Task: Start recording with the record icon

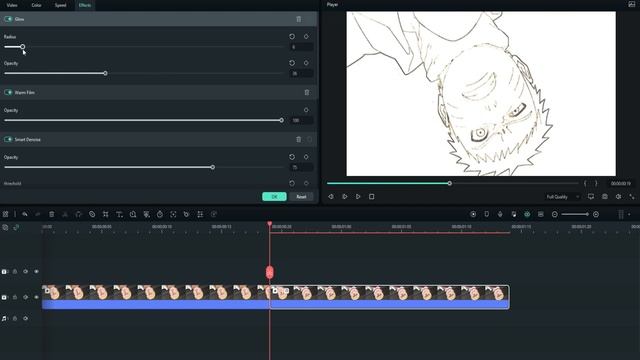Action: [x=473, y=214]
